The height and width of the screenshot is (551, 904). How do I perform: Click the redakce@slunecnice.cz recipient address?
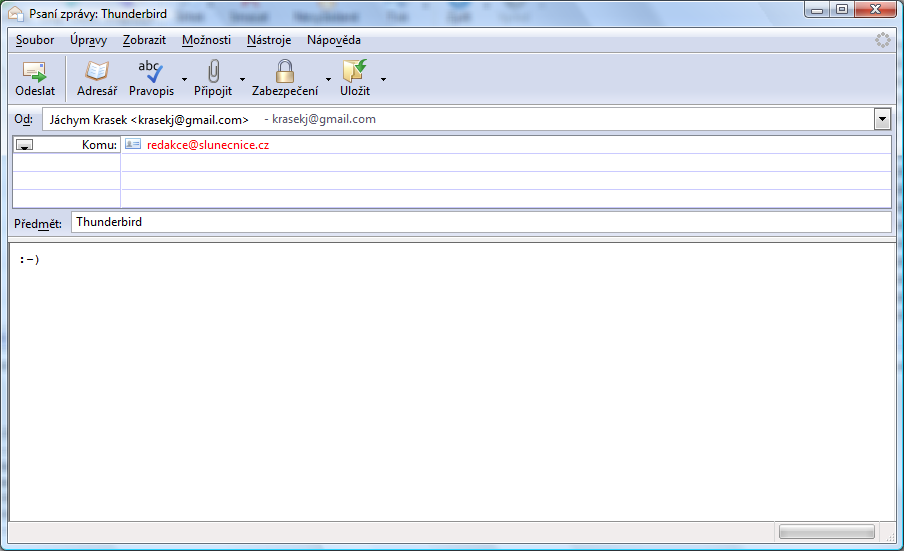point(208,145)
